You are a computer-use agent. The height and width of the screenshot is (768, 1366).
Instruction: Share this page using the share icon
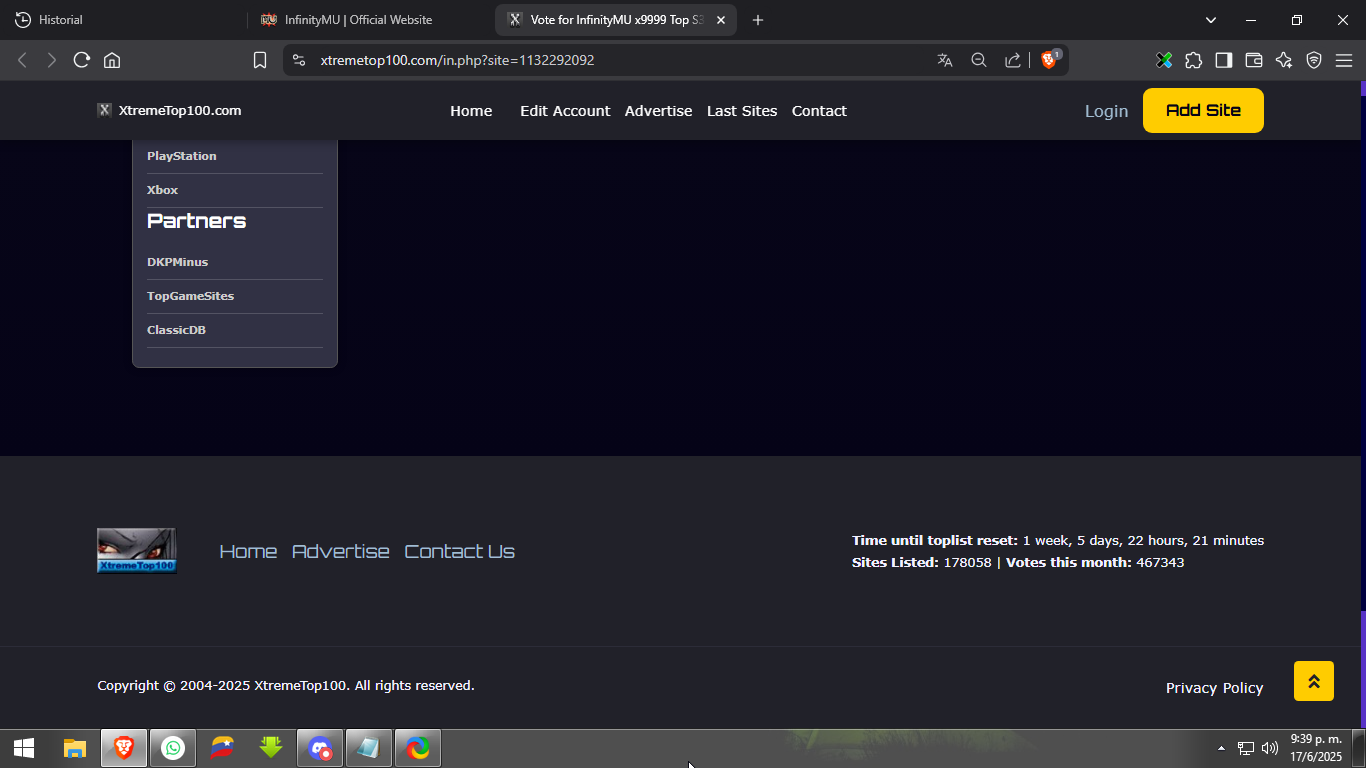(x=1013, y=60)
